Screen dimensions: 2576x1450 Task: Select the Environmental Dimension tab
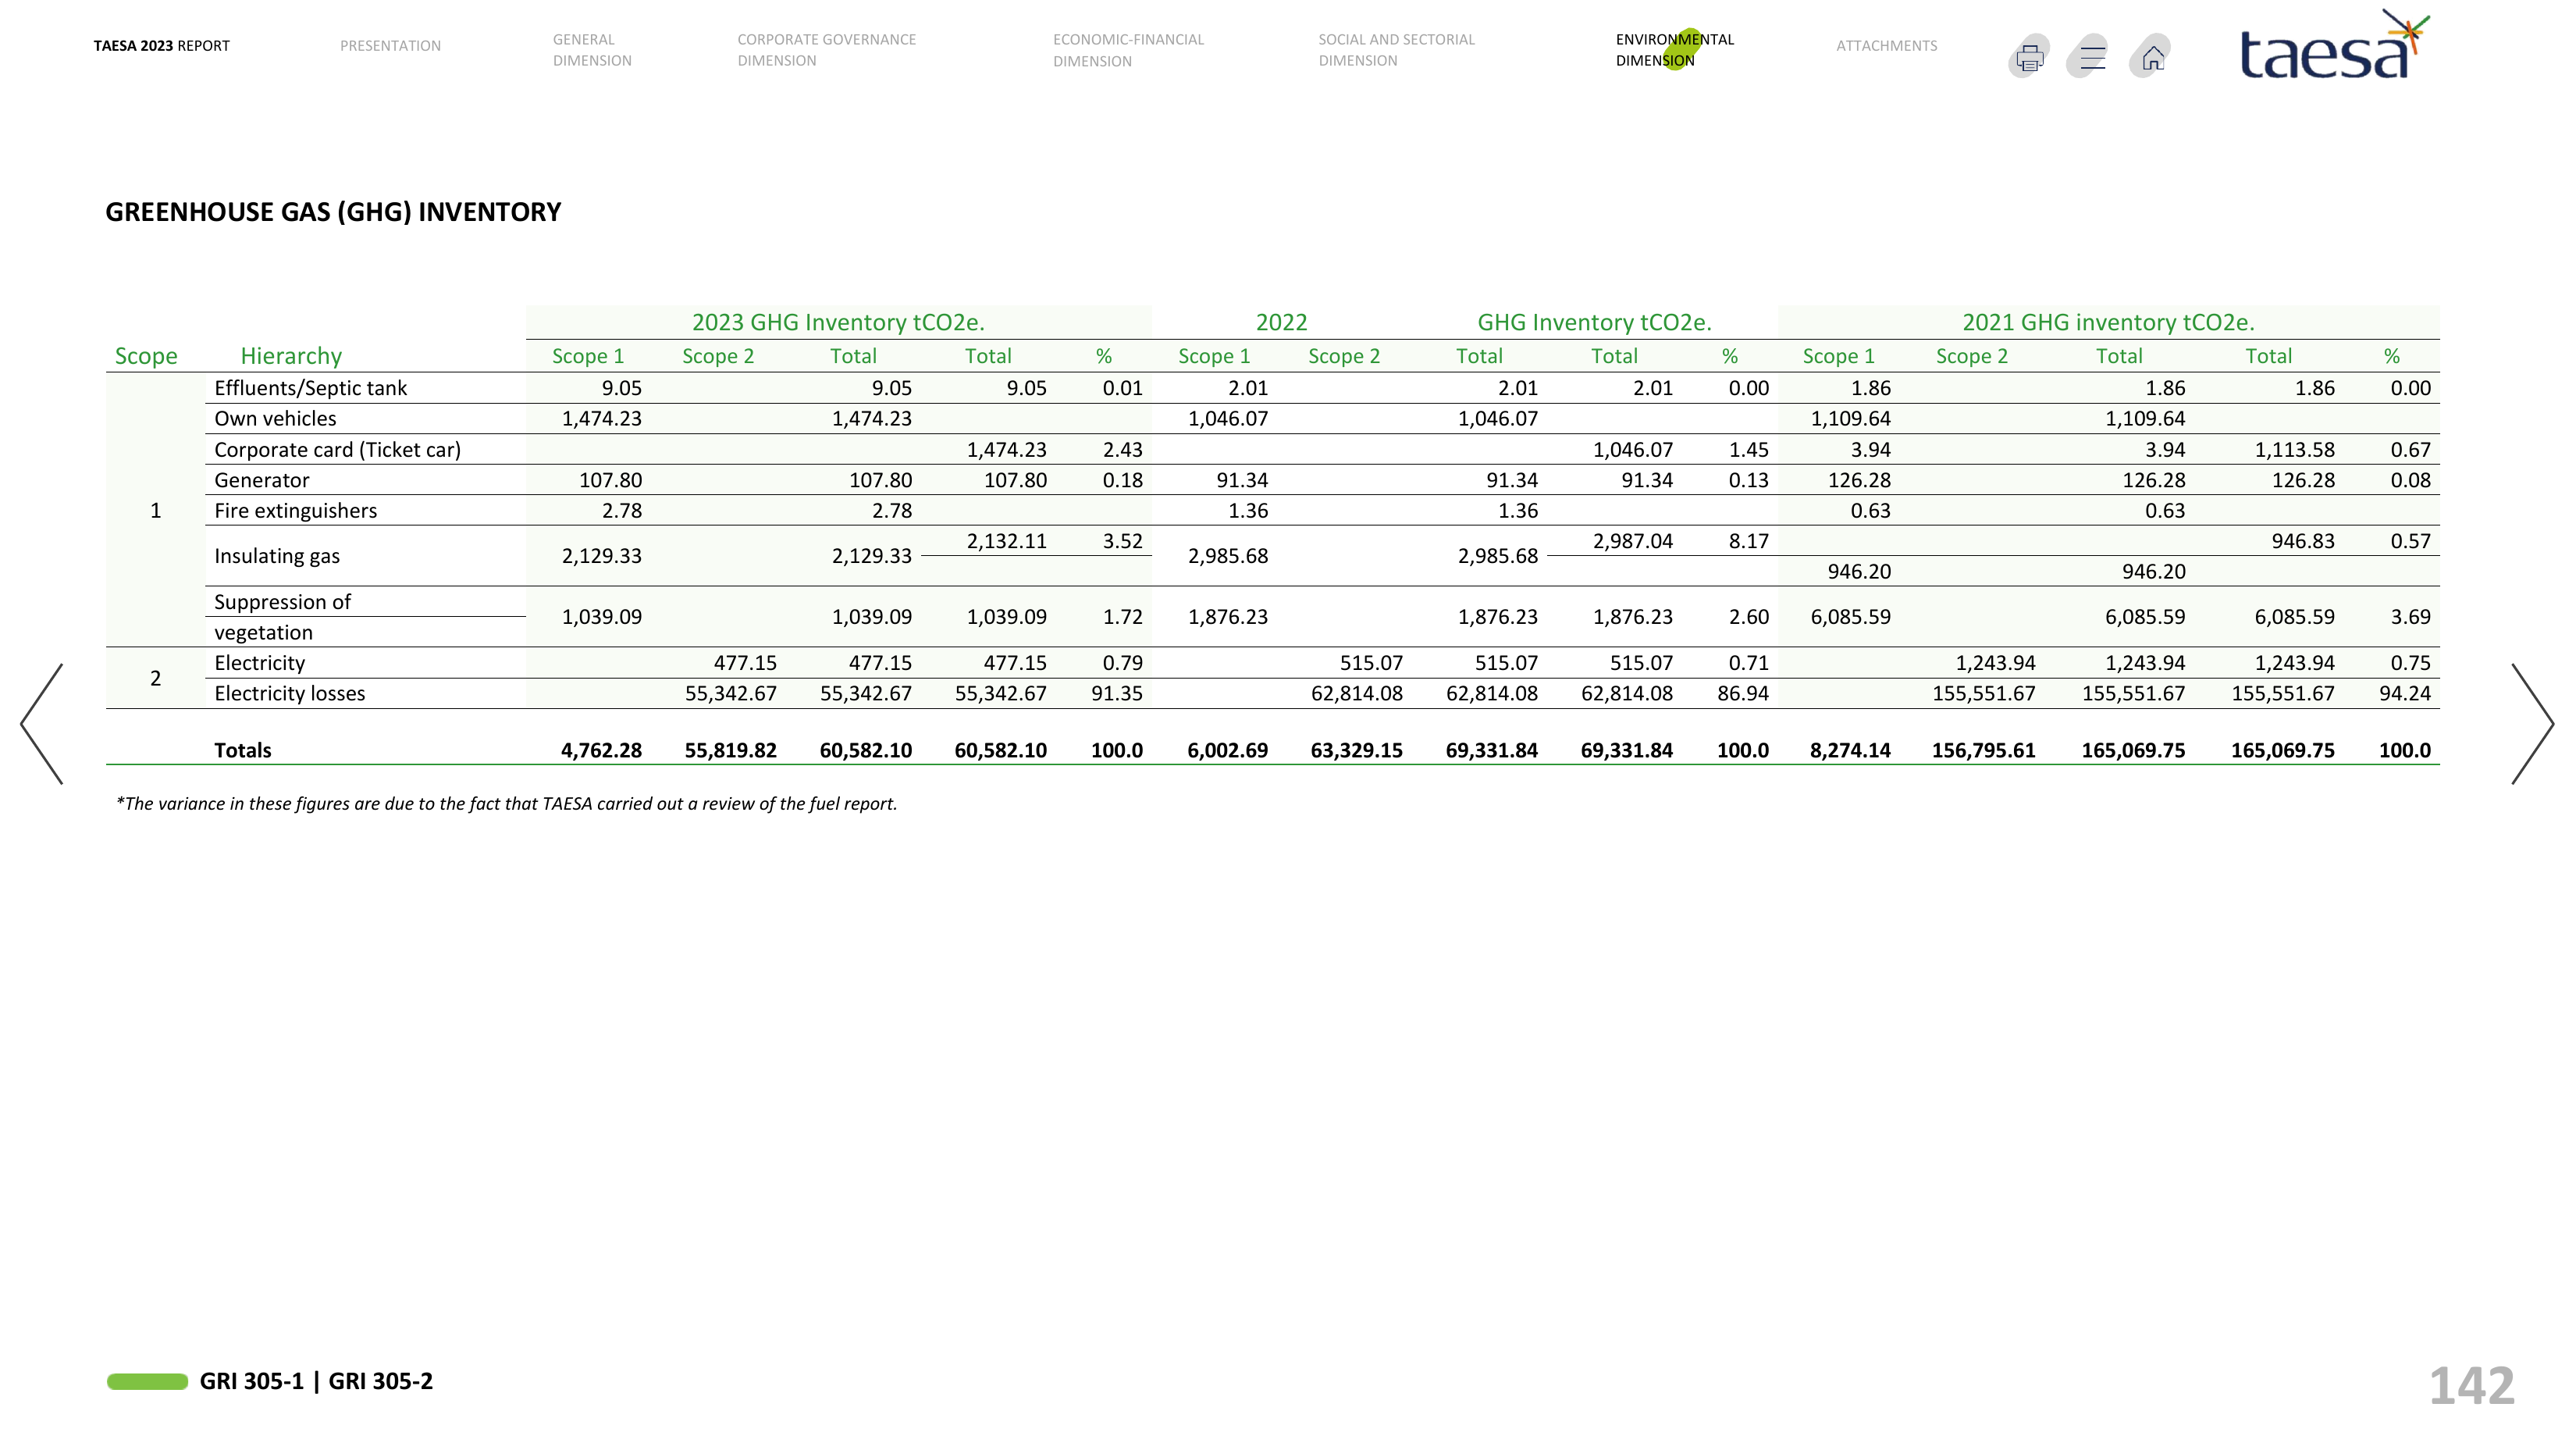click(x=1674, y=50)
